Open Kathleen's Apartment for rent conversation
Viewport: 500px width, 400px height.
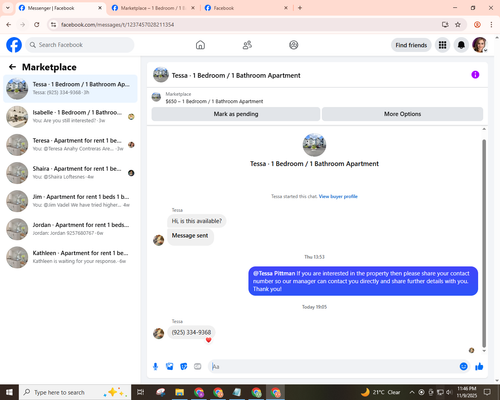tap(70, 257)
